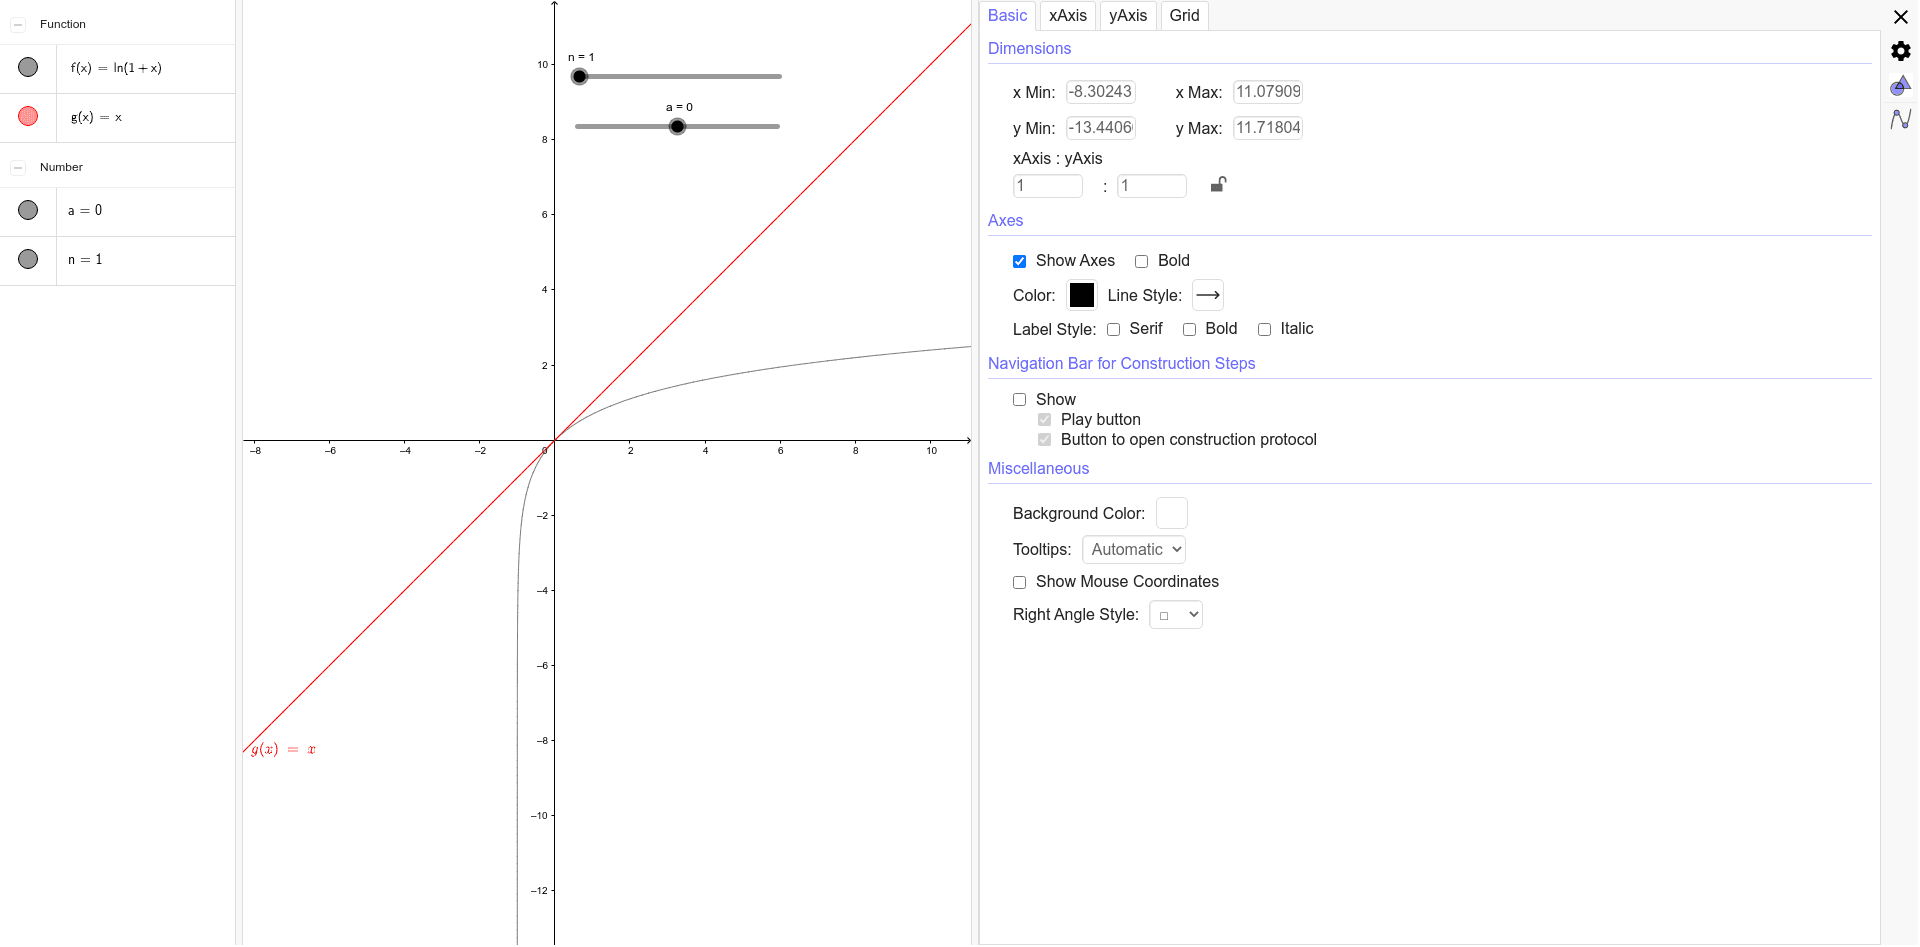Switch to the yAxis tab
This screenshot has height=947, width=1920.
[x=1128, y=15]
